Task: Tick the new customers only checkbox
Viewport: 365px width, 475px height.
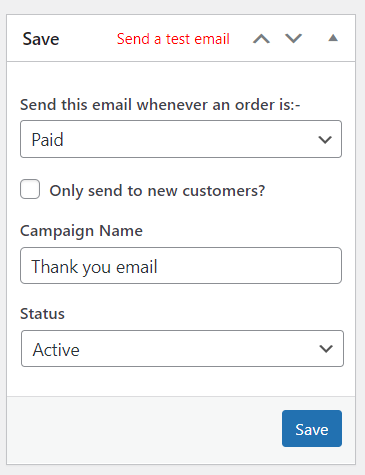Action: [x=30, y=189]
